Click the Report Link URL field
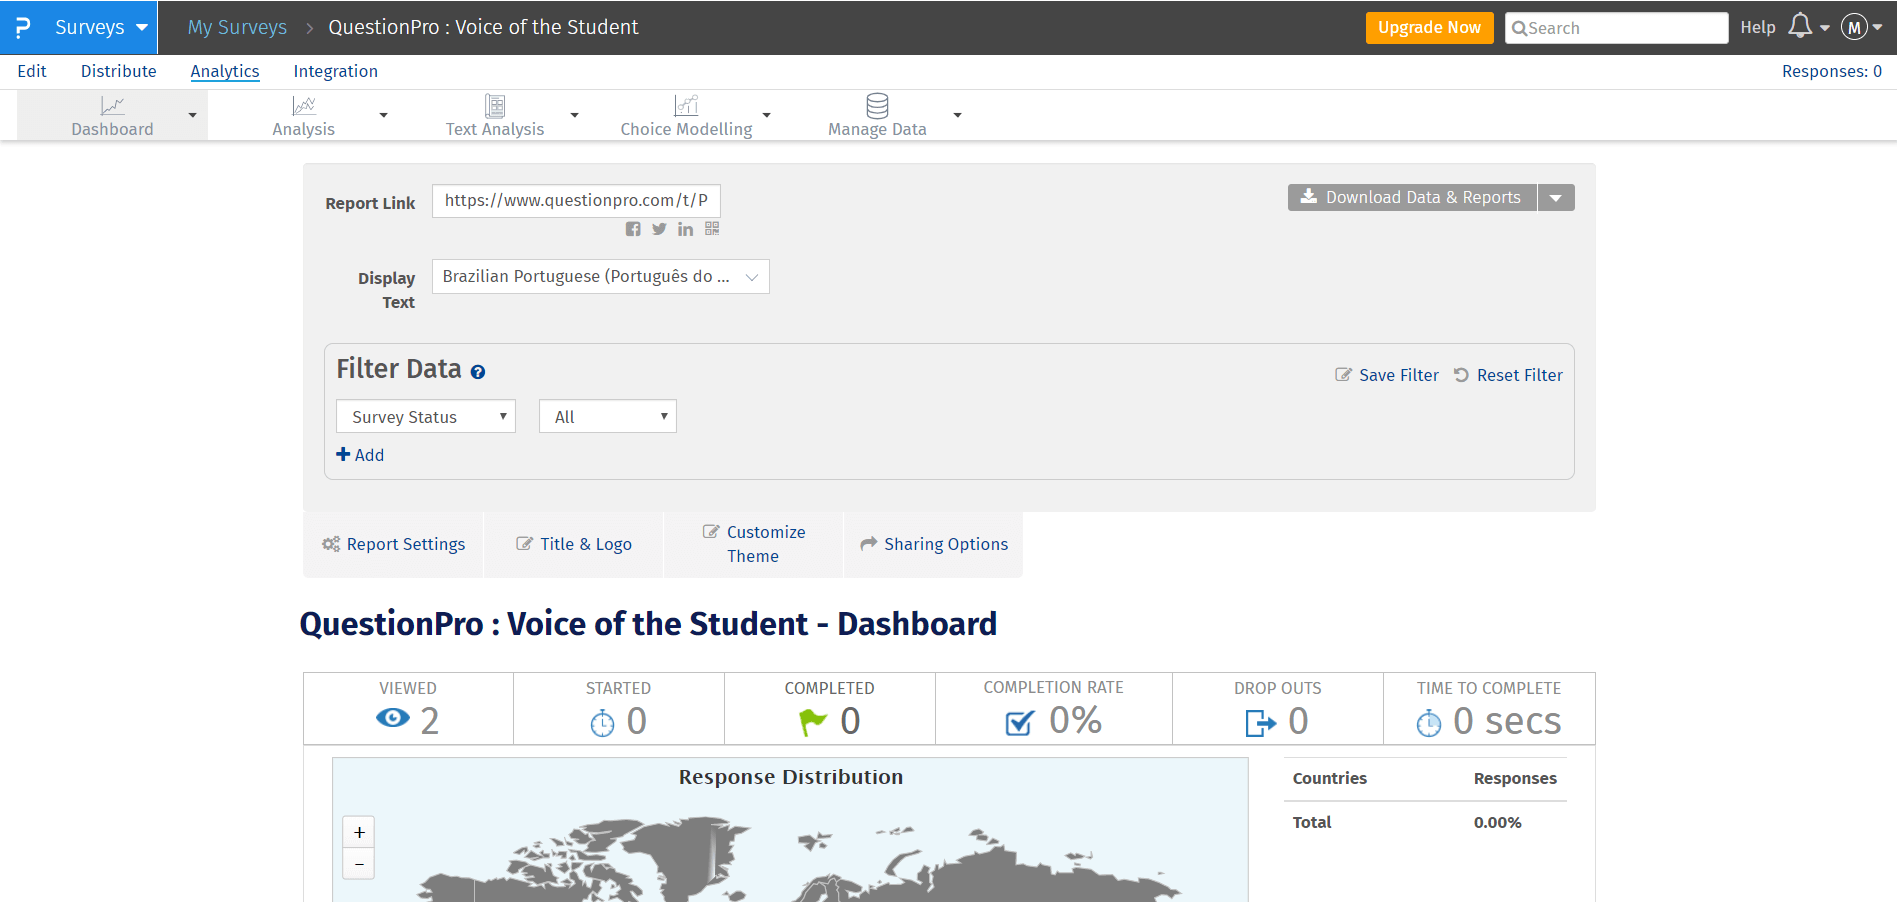Image resolution: width=1897 pixels, height=902 pixels. (576, 200)
